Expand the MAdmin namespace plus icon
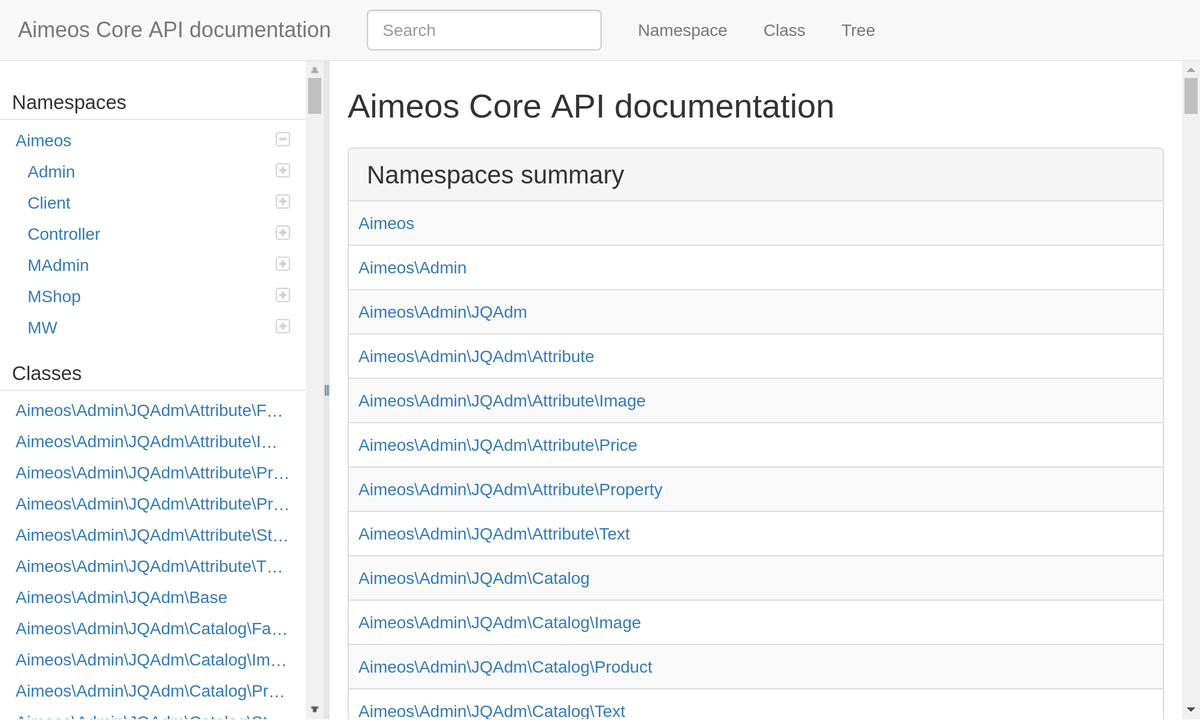This screenshot has width=1200, height=720. coord(282,263)
